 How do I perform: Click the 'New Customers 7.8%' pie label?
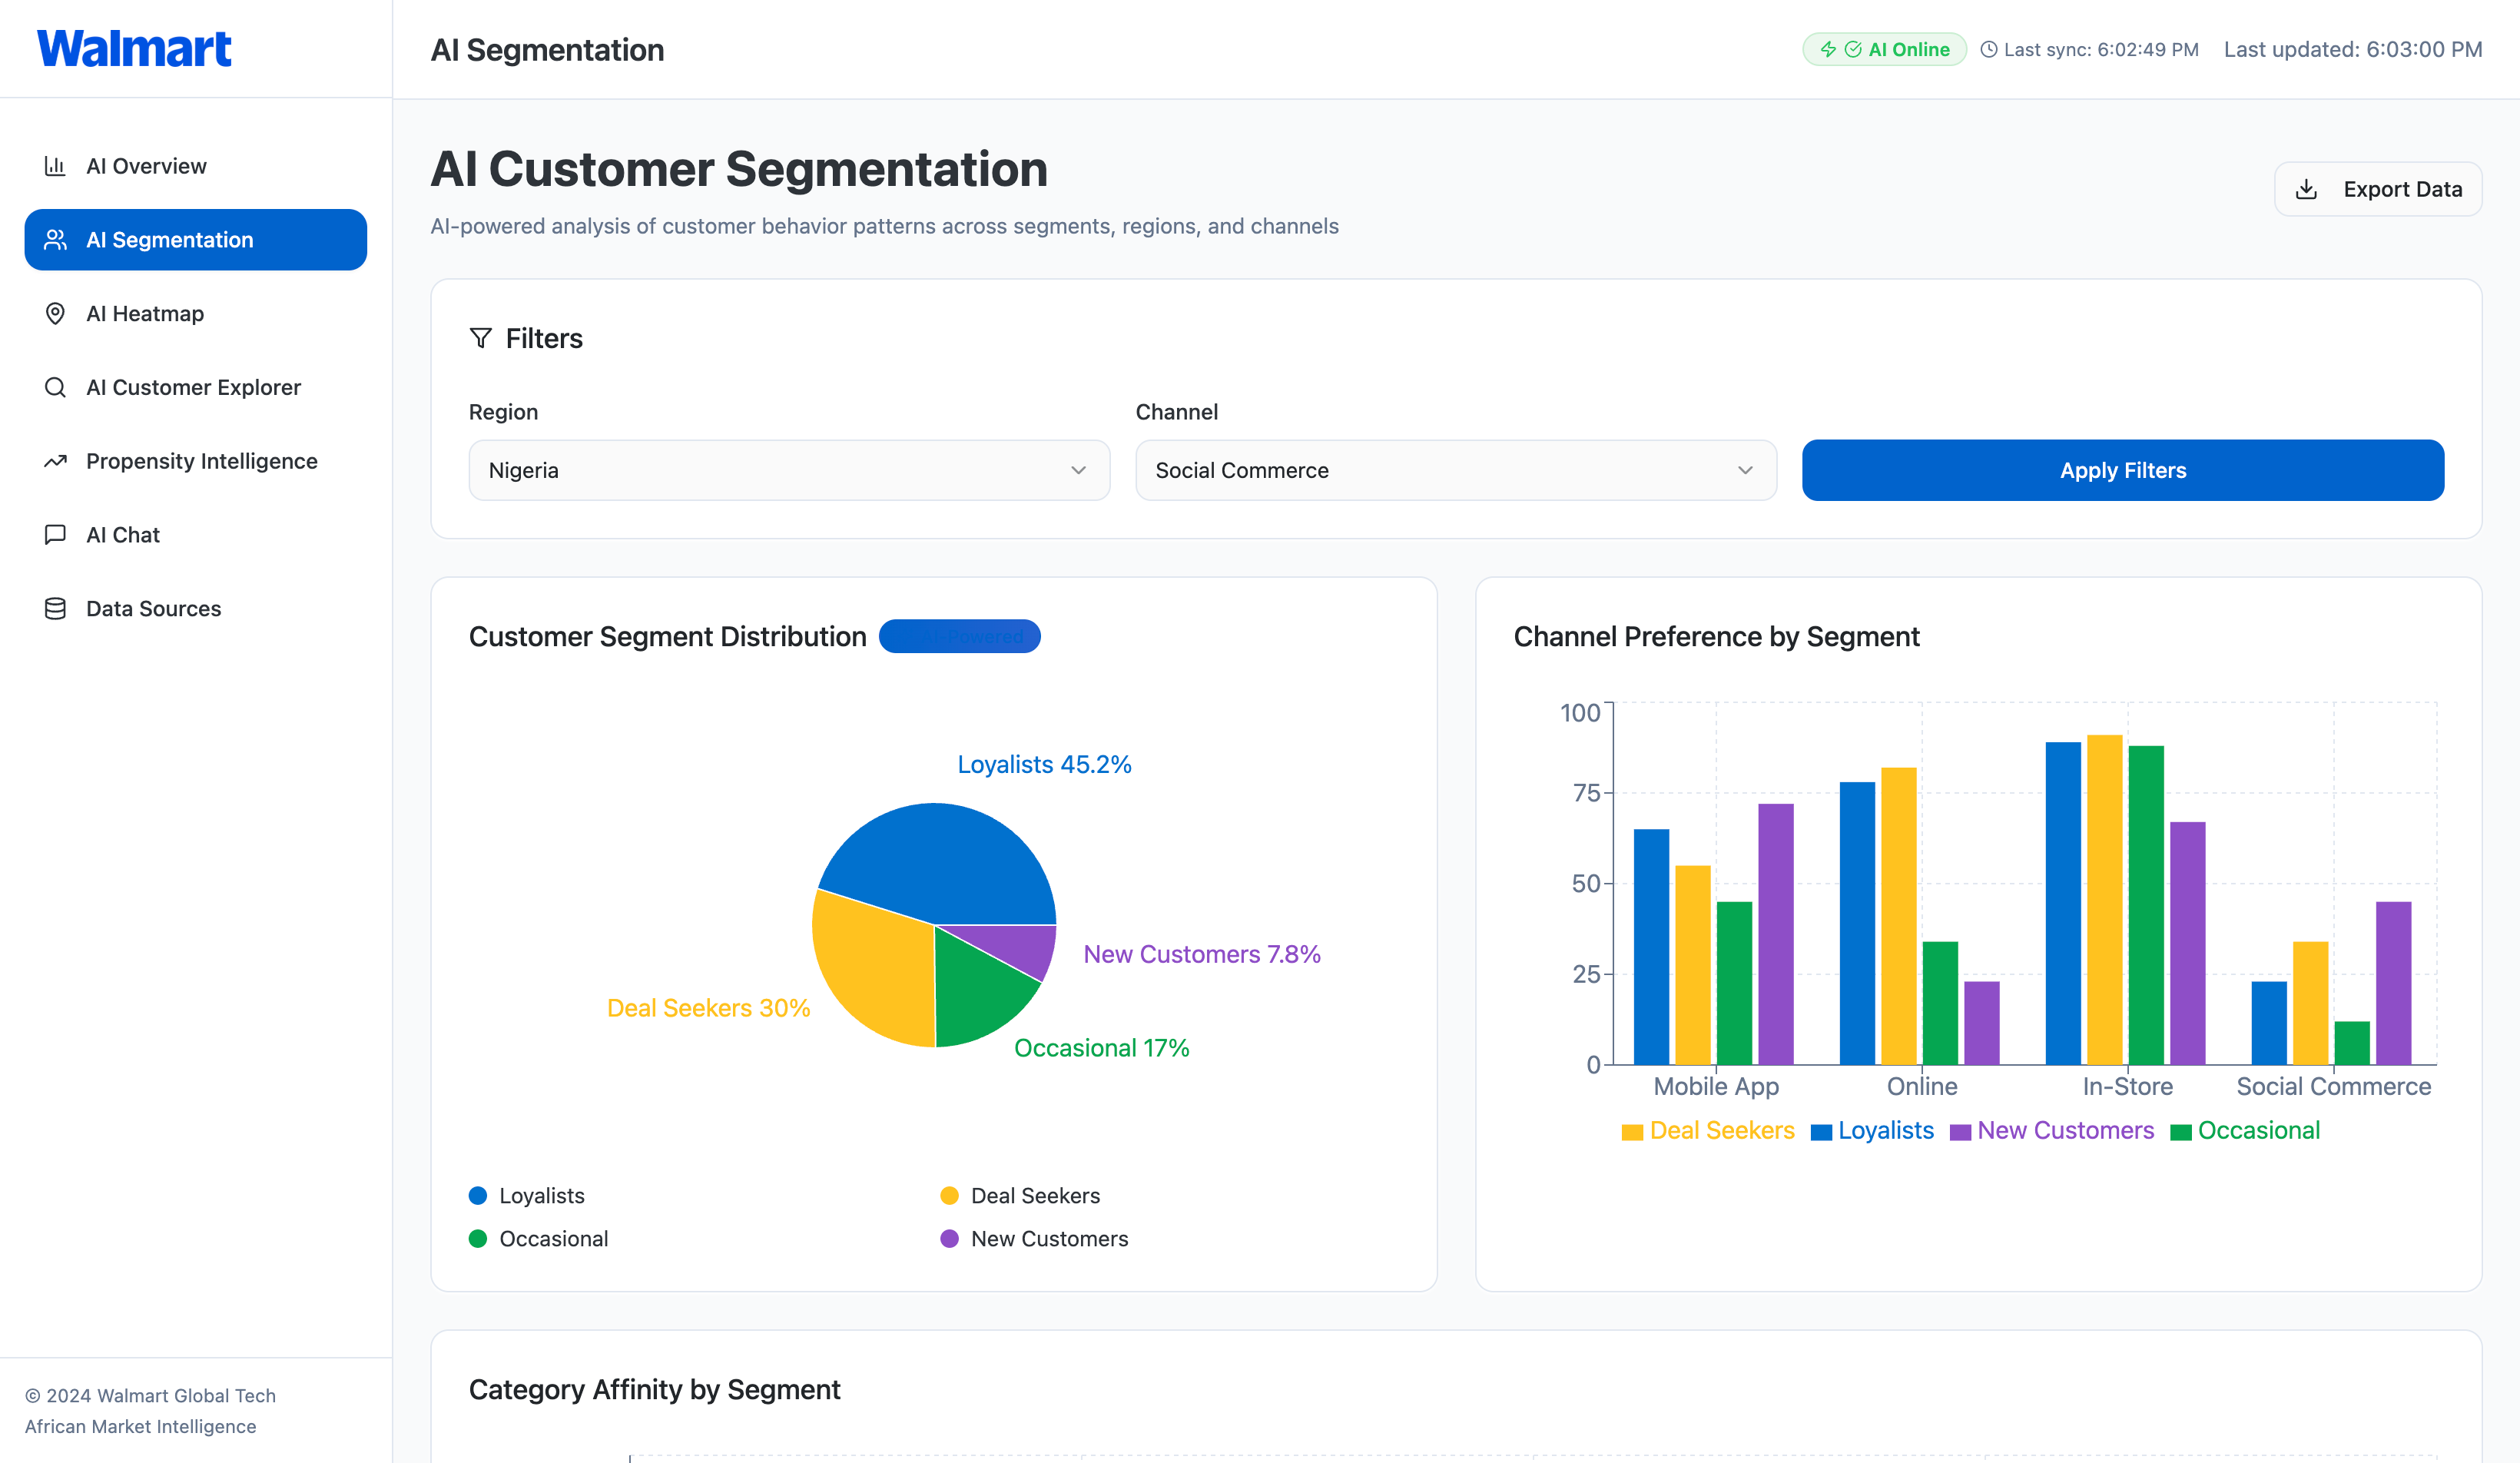coord(1202,954)
